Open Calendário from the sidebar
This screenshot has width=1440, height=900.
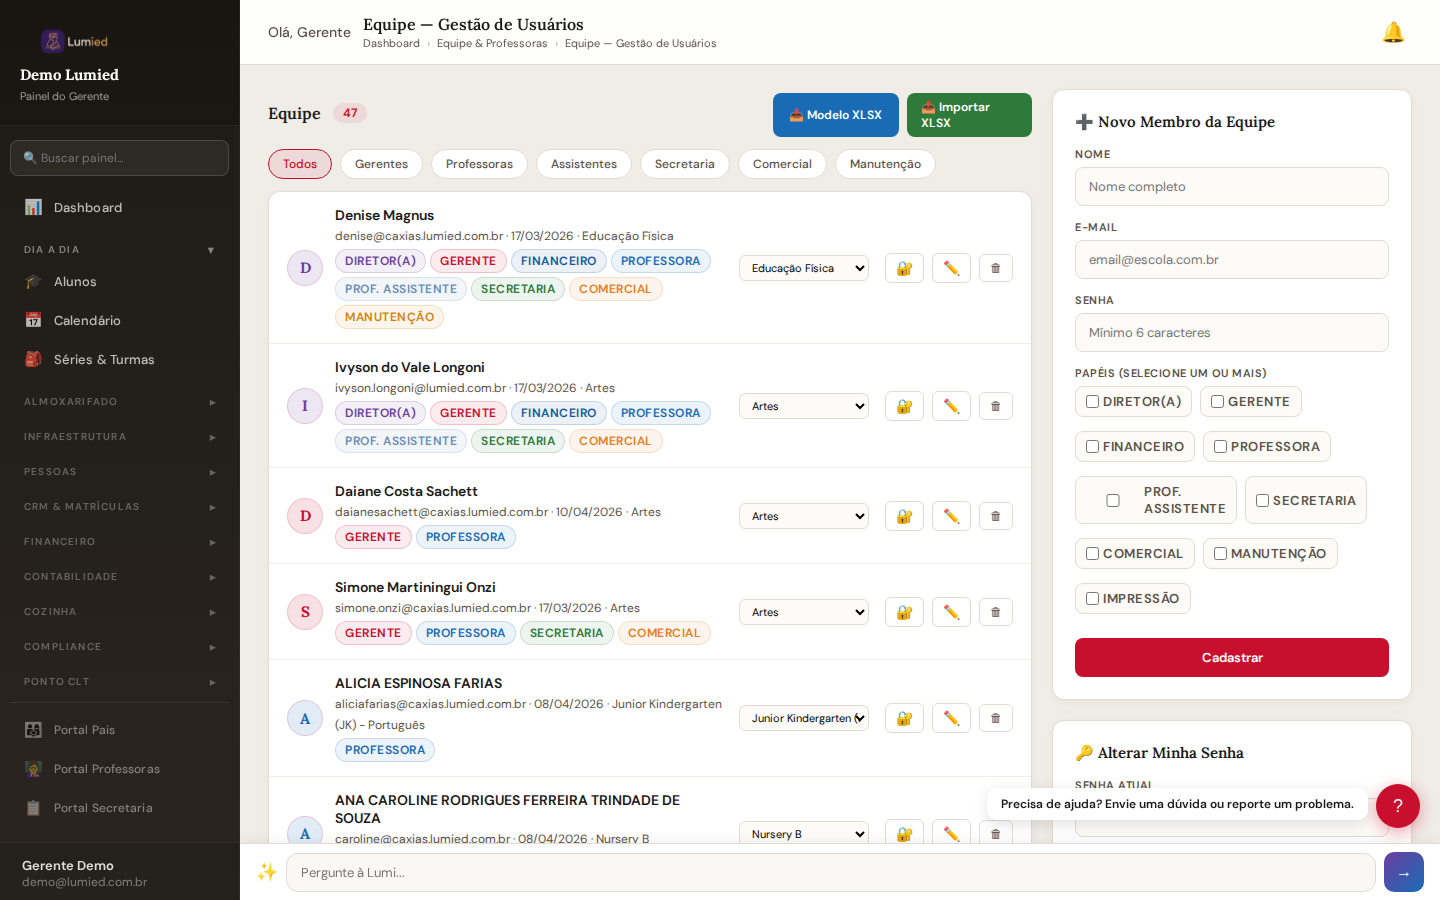pyautogui.click(x=87, y=321)
